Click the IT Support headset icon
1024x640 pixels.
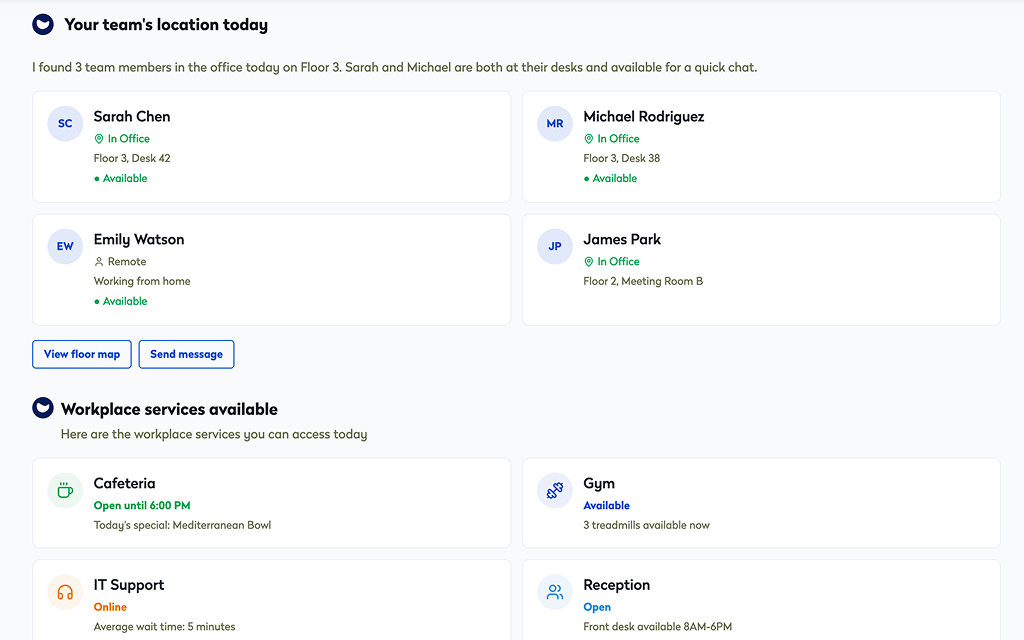coord(65,592)
